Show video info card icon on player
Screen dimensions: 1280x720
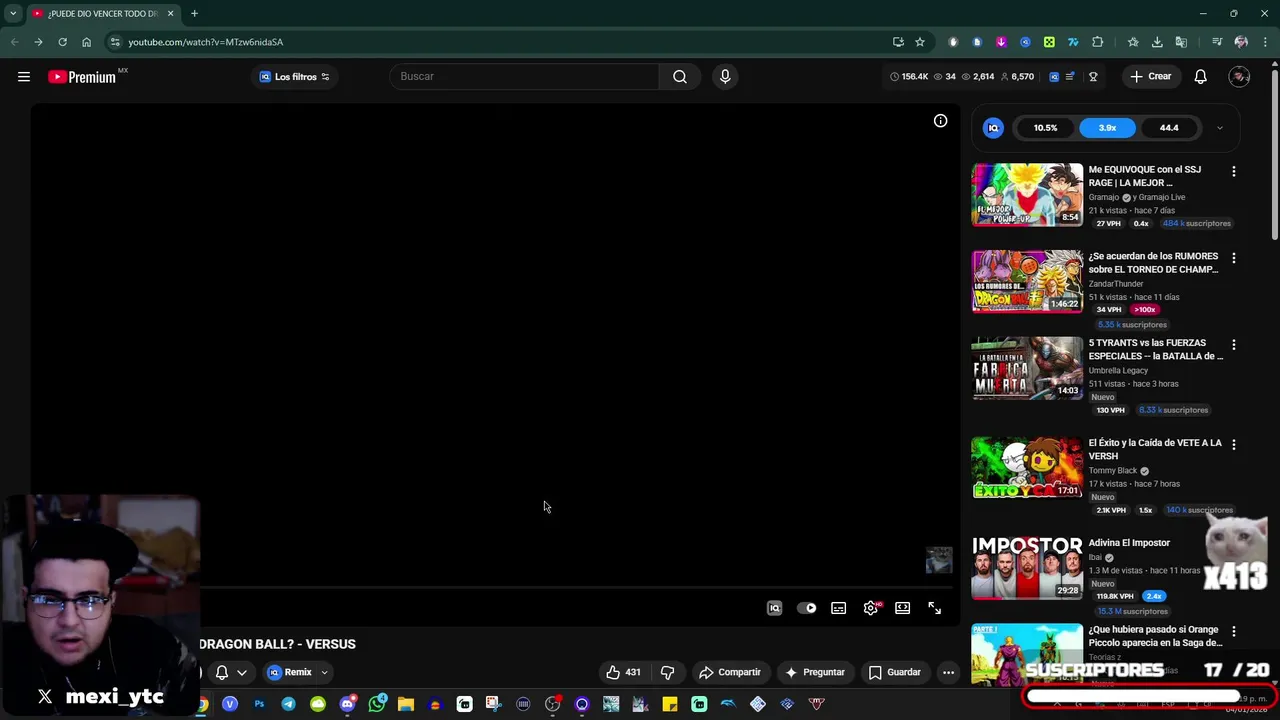tap(940, 121)
